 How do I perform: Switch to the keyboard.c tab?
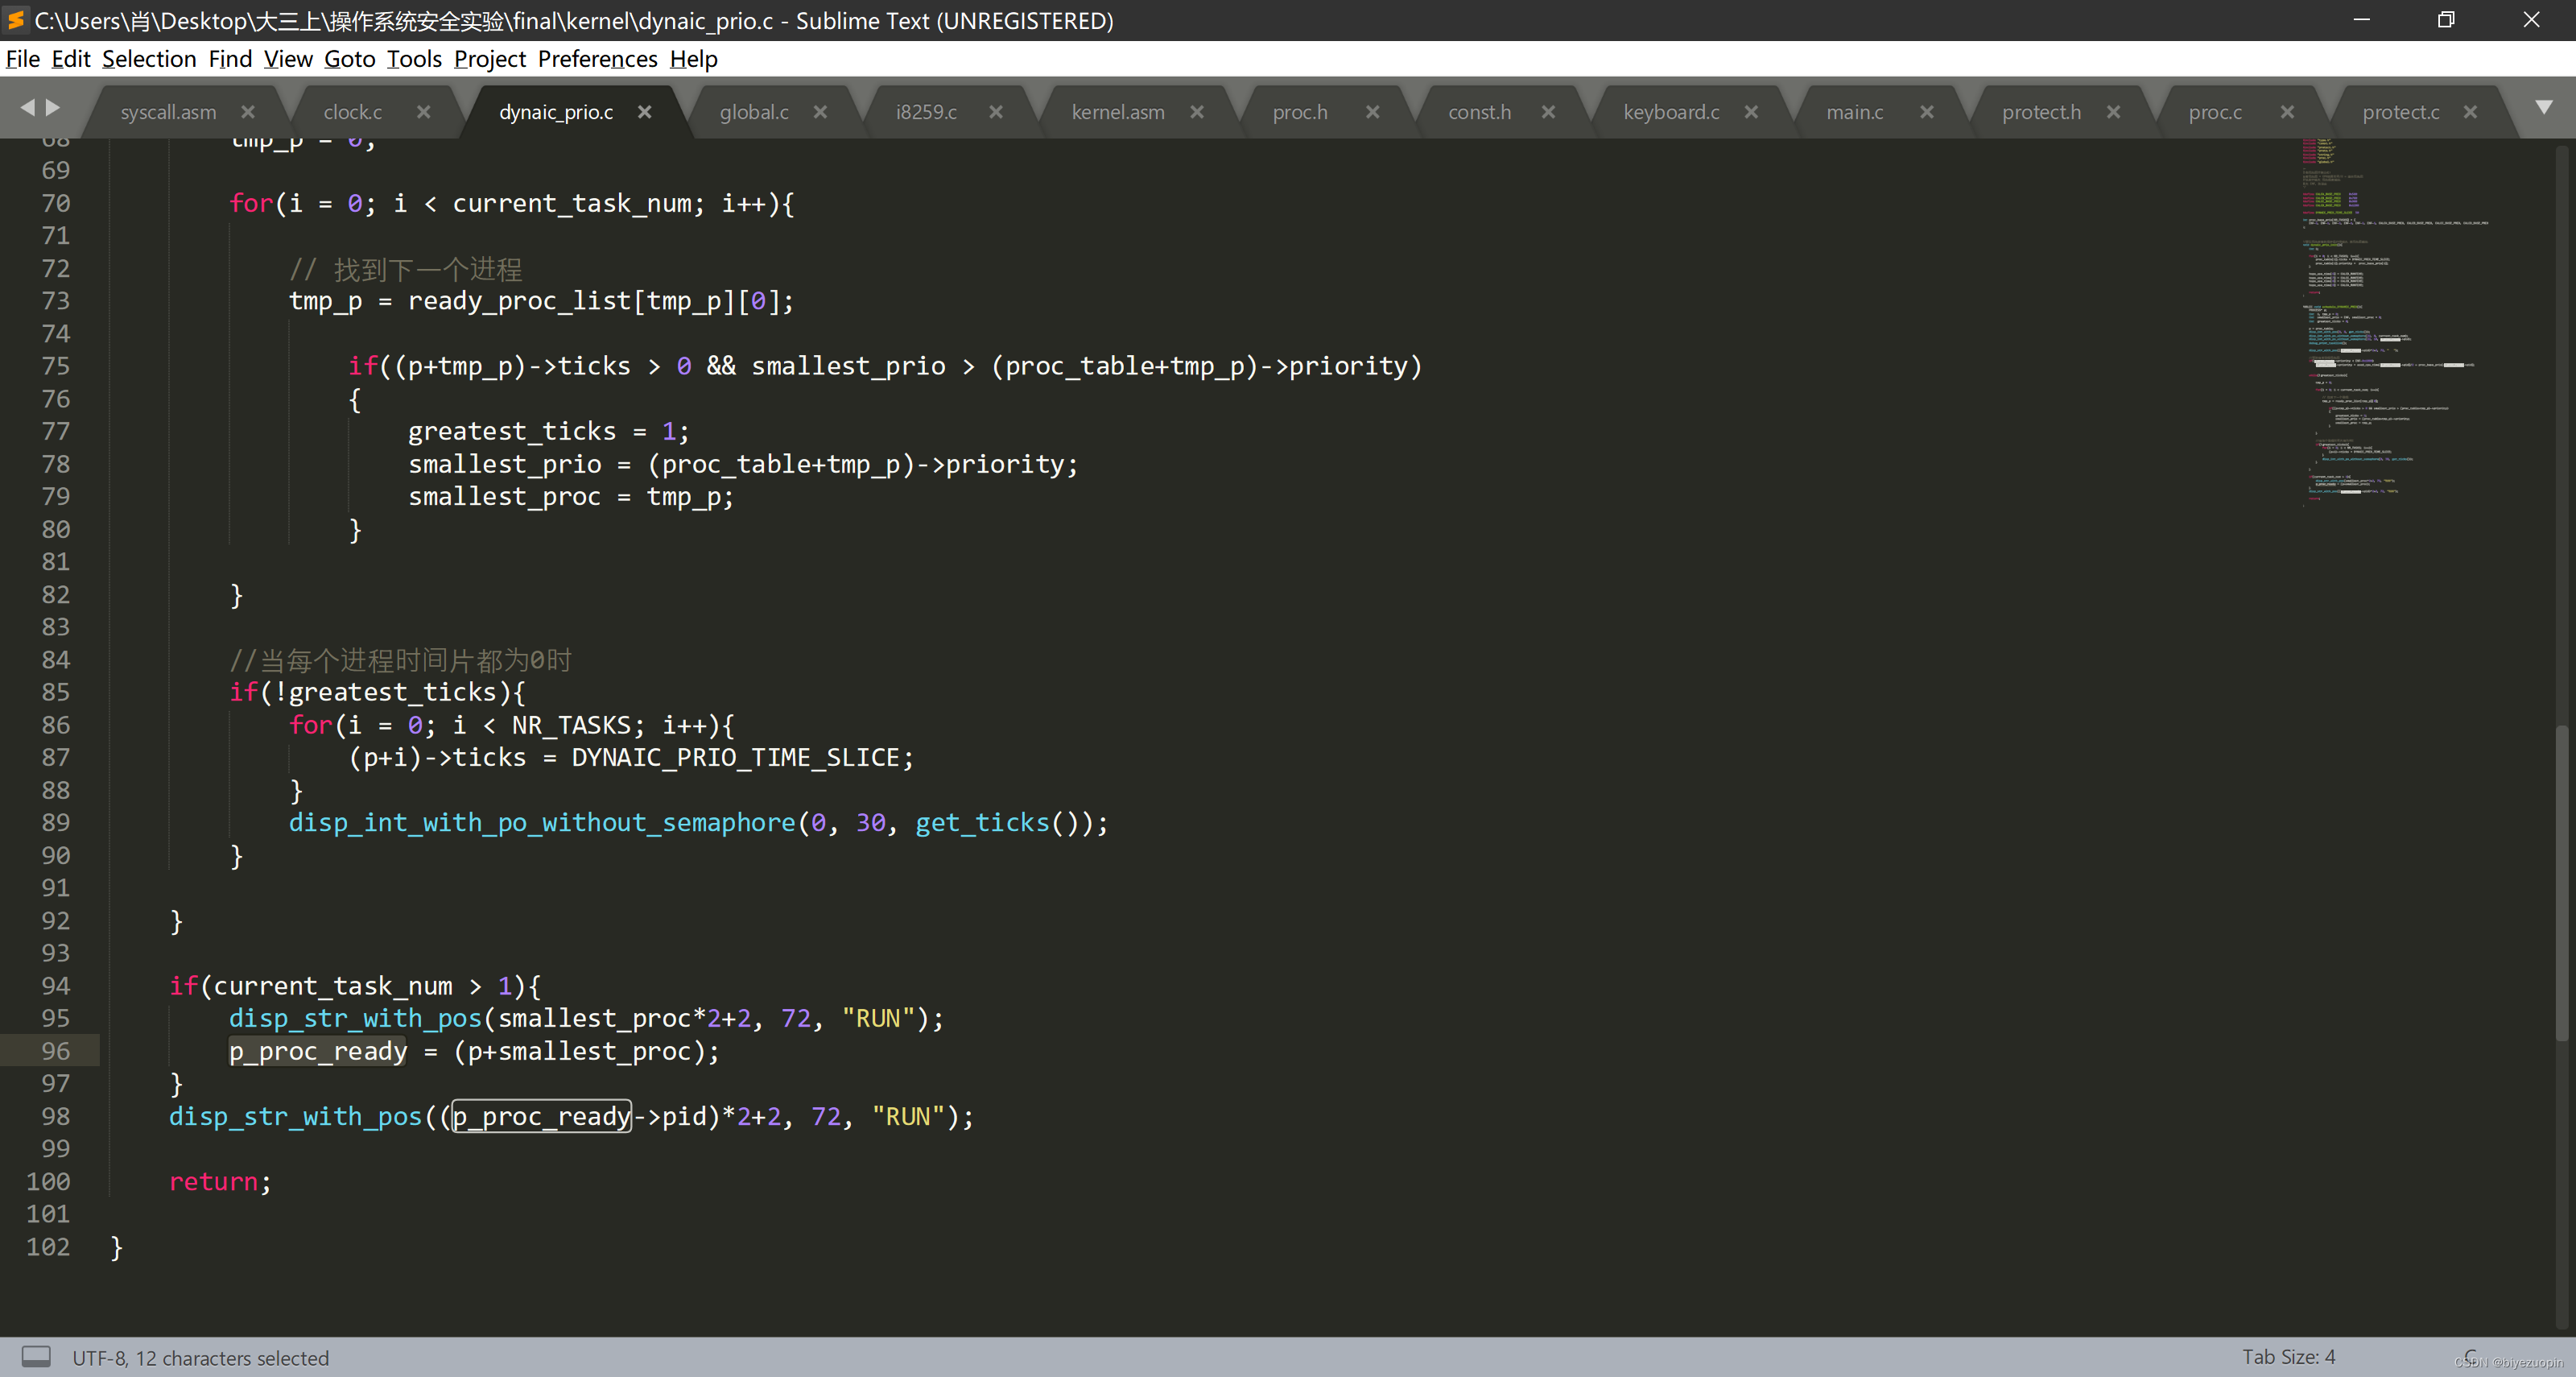[x=1671, y=112]
